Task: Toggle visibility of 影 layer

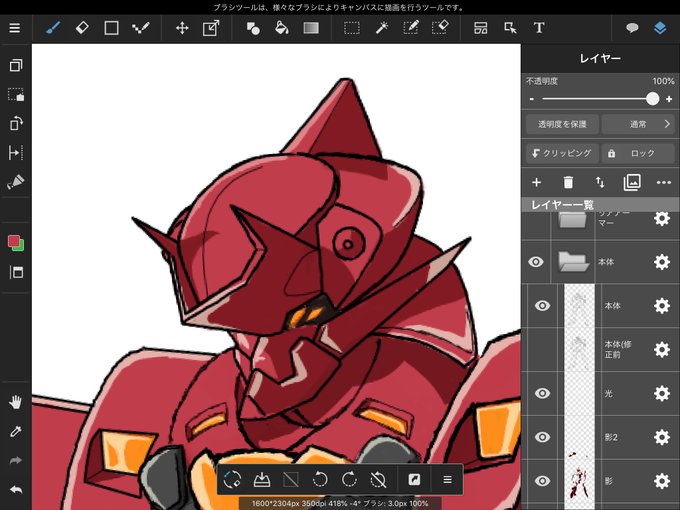Action: point(542,481)
